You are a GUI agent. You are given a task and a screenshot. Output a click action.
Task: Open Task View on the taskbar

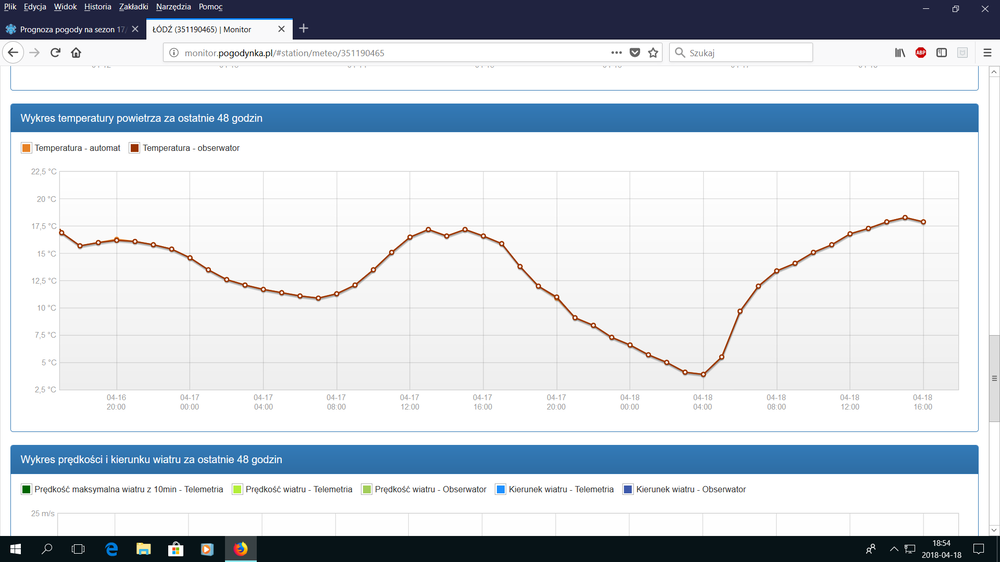tap(78, 549)
